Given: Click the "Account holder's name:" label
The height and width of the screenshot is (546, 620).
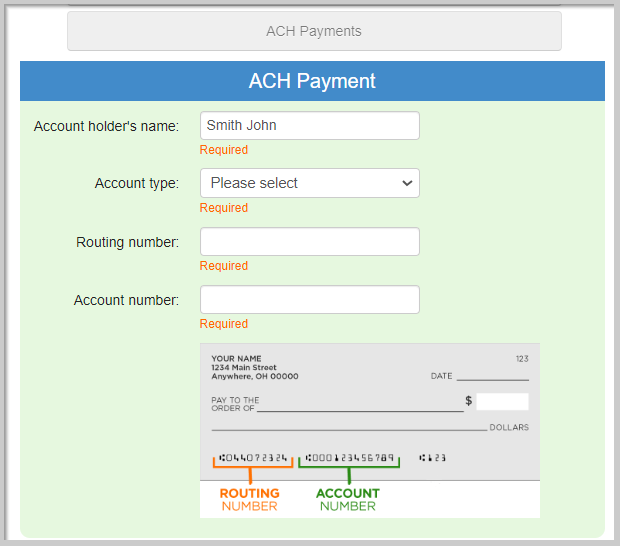Looking at the screenshot, I should [106, 126].
